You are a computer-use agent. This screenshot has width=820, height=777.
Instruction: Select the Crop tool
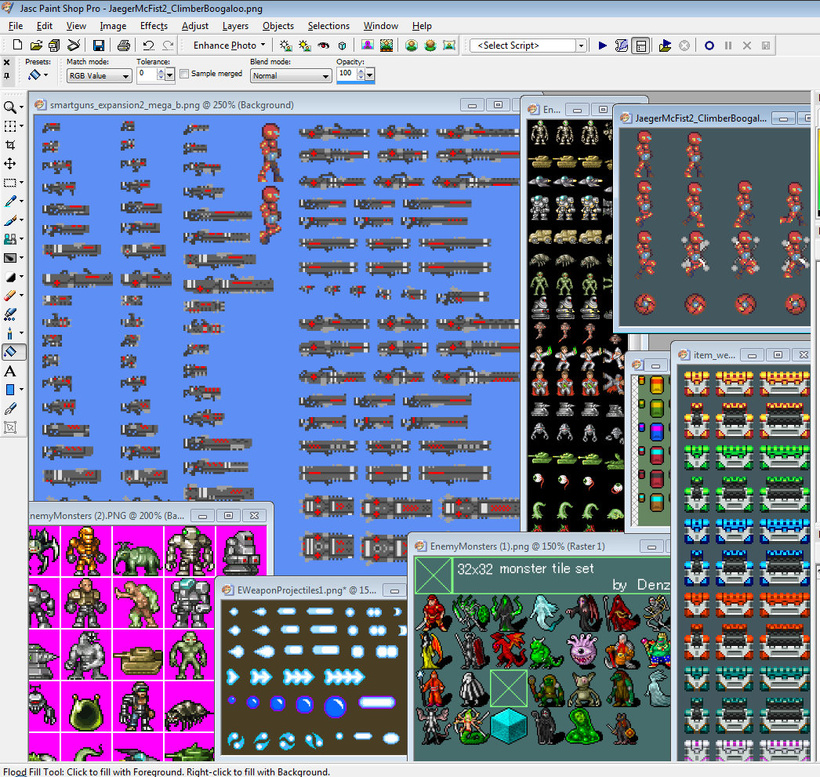[10, 145]
